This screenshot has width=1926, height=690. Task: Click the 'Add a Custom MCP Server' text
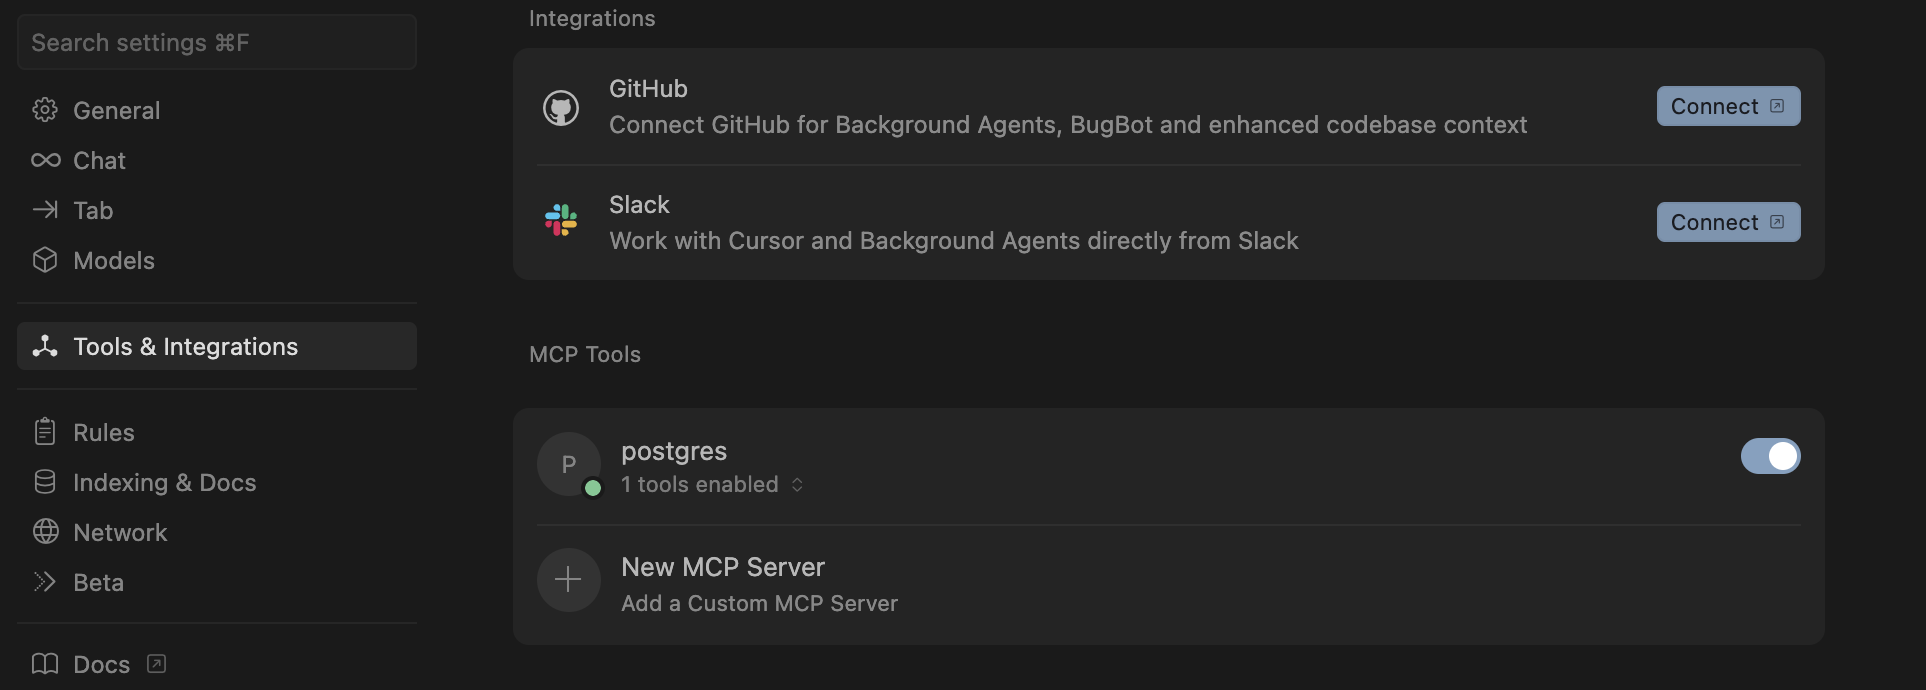[760, 603]
